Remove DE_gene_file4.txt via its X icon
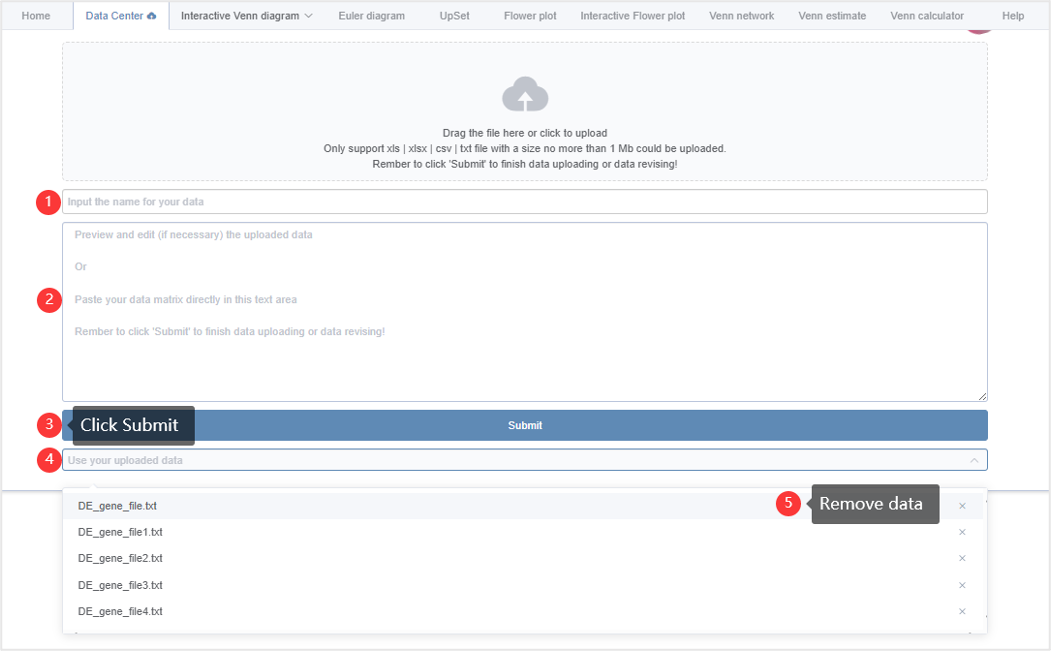The height and width of the screenshot is (652, 1052). (x=962, y=611)
